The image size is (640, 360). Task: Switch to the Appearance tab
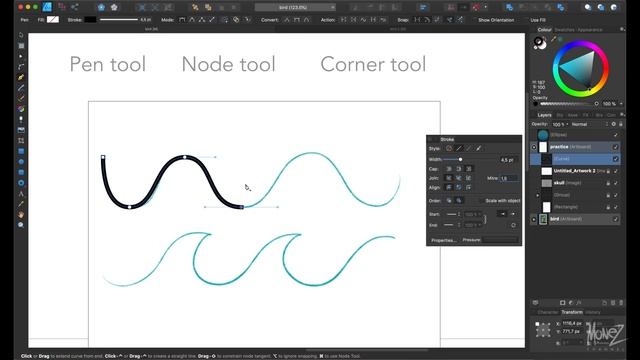[590, 30]
